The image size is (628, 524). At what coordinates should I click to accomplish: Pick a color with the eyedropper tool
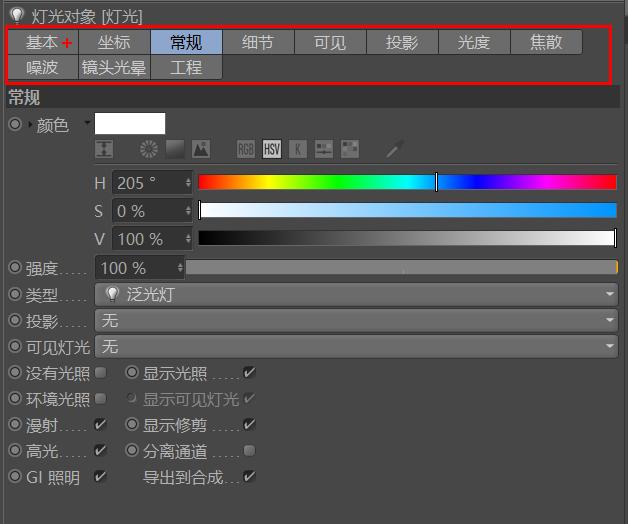[x=395, y=149]
